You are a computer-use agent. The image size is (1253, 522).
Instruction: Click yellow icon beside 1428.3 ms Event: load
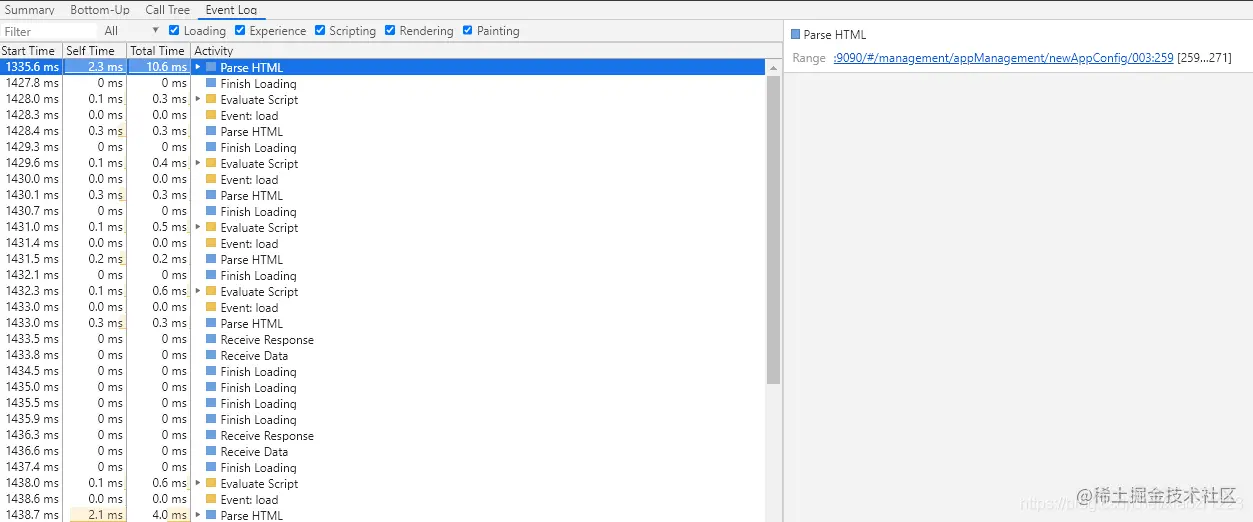(x=211, y=115)
